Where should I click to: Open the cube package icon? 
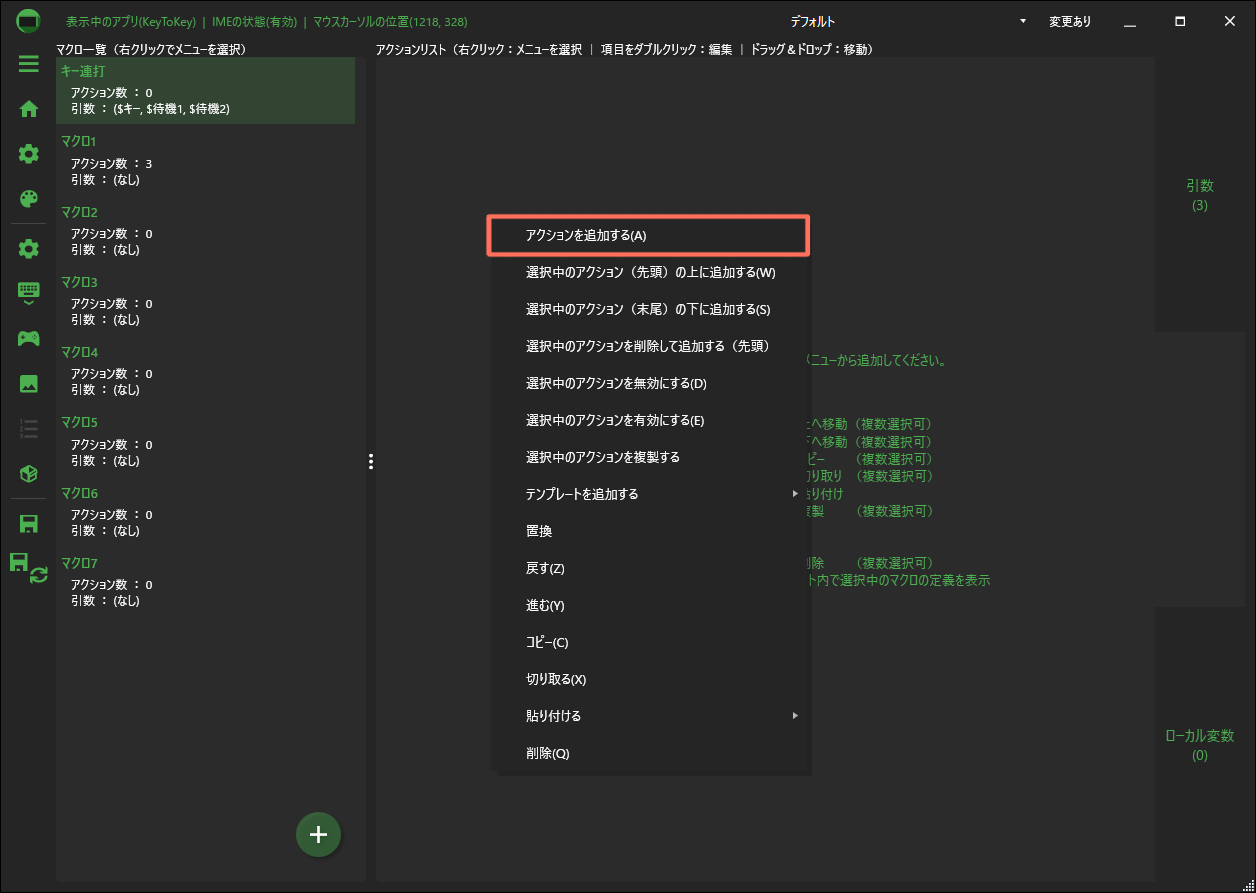(x=29, y=474)
